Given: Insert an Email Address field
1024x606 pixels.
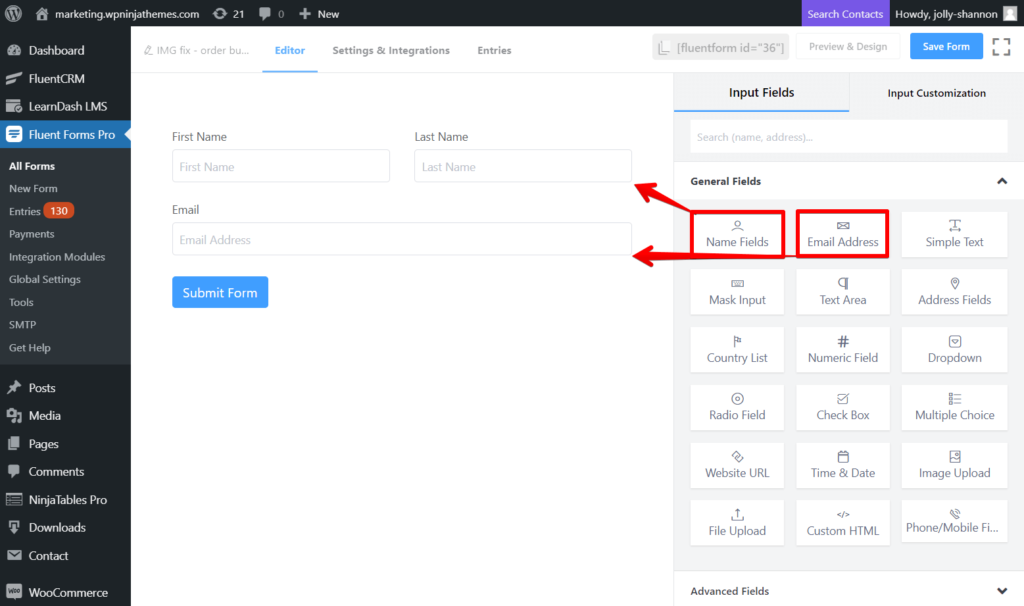Looking at the screenshot, I should point(843,233).
